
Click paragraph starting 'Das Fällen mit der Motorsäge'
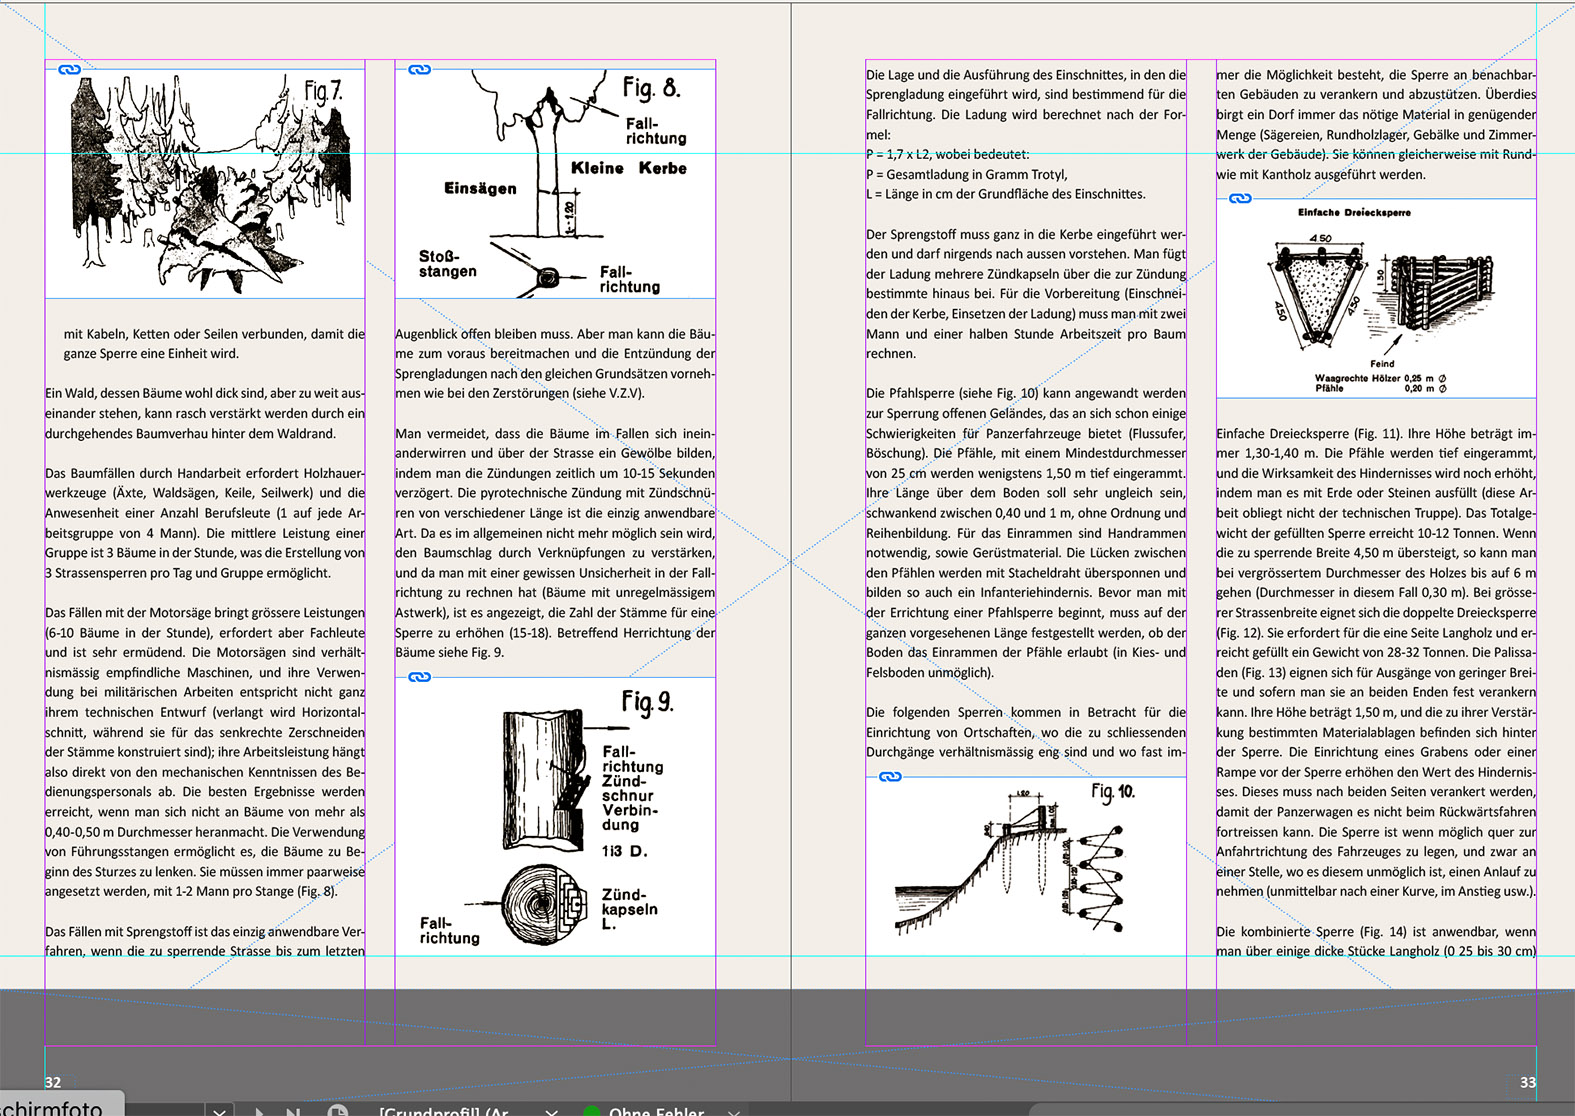[x=205, y=752]
